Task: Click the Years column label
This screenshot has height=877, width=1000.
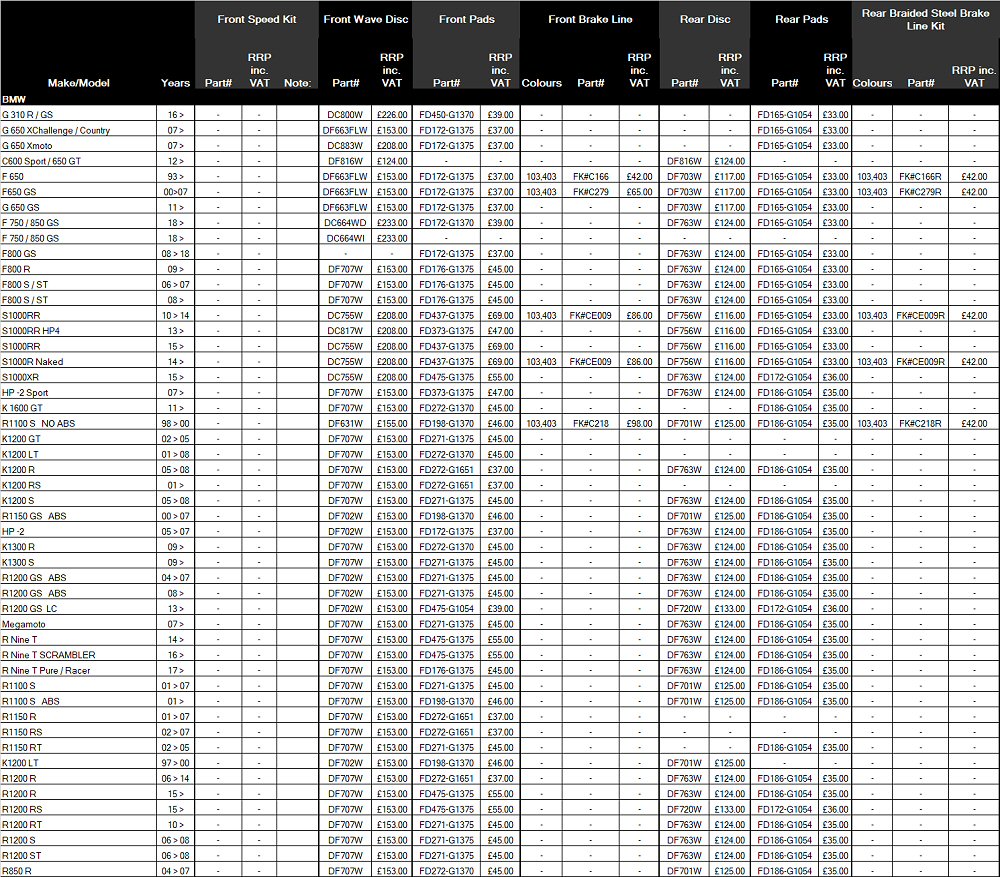Action: pos(175,83)
